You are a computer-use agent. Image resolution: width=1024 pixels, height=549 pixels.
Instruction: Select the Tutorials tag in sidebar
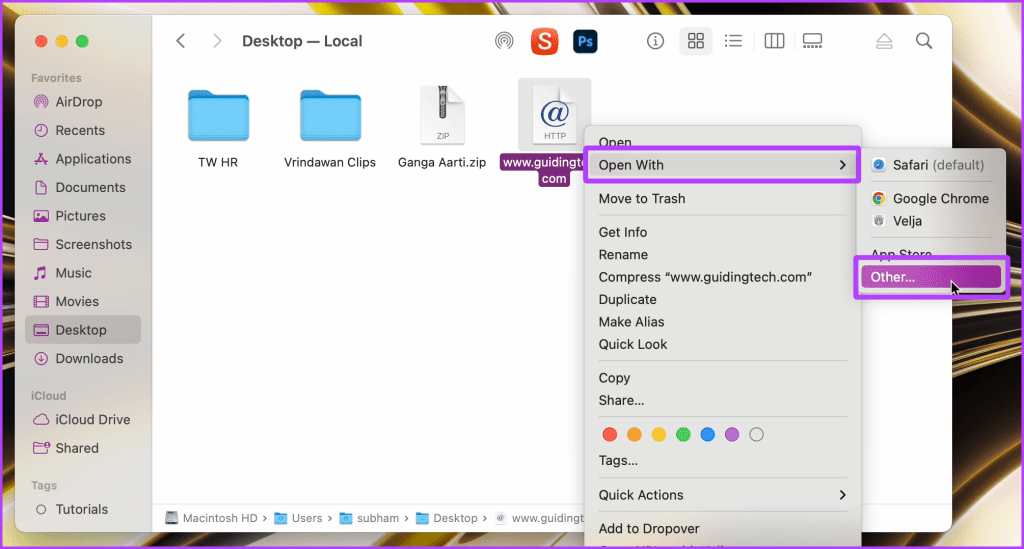[x=83, y=509]
